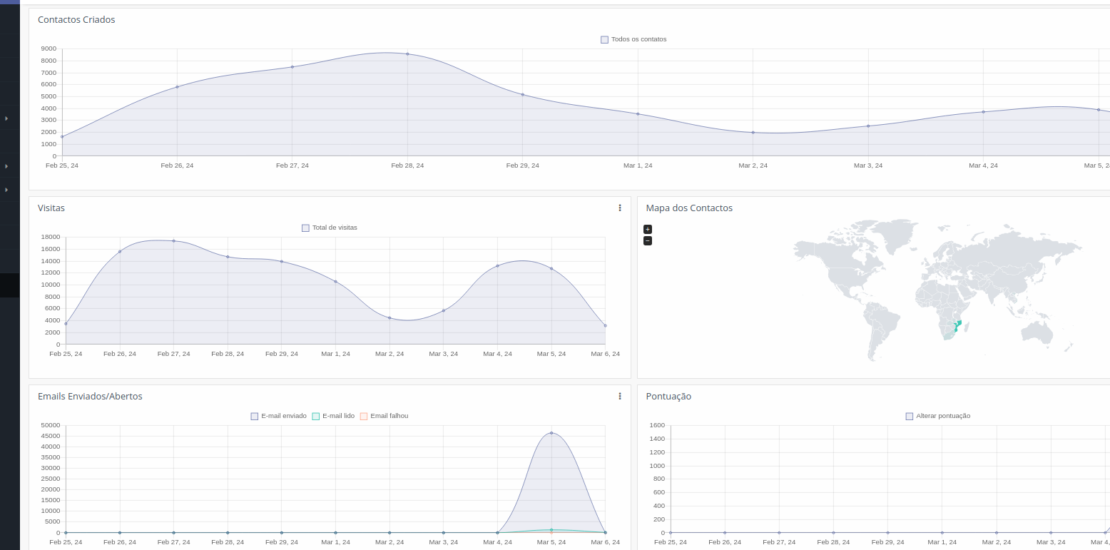Click the Mar 5 peak in the emails chart
This screenshot has height=550, width=1110.
[x=551, y=433]
